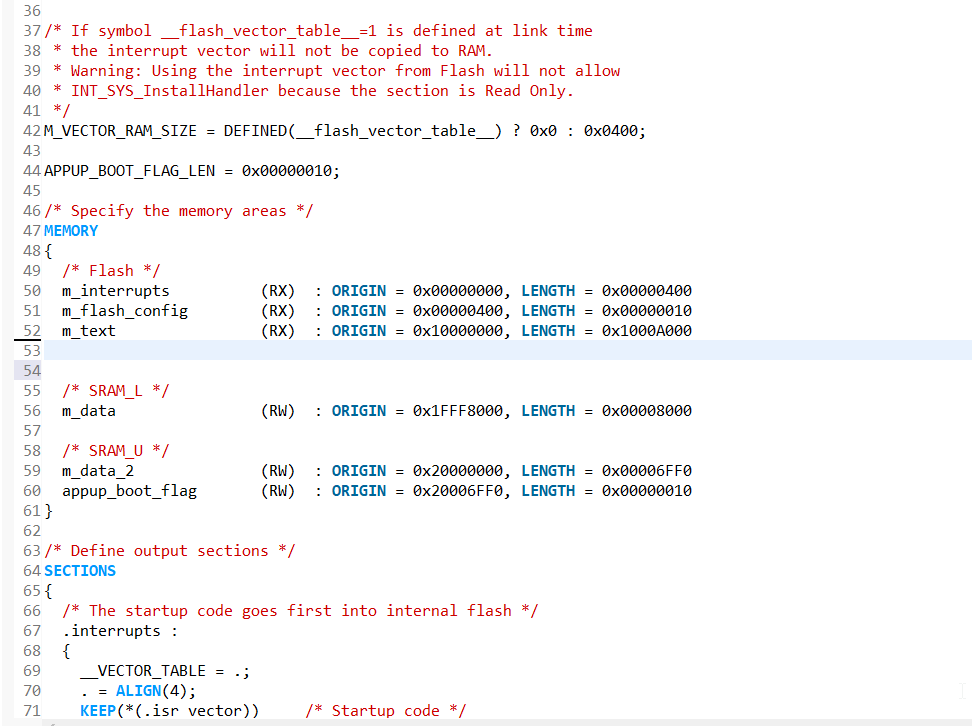Click line number 37 to set a breakpoint
972x726 pixels.
30,30
